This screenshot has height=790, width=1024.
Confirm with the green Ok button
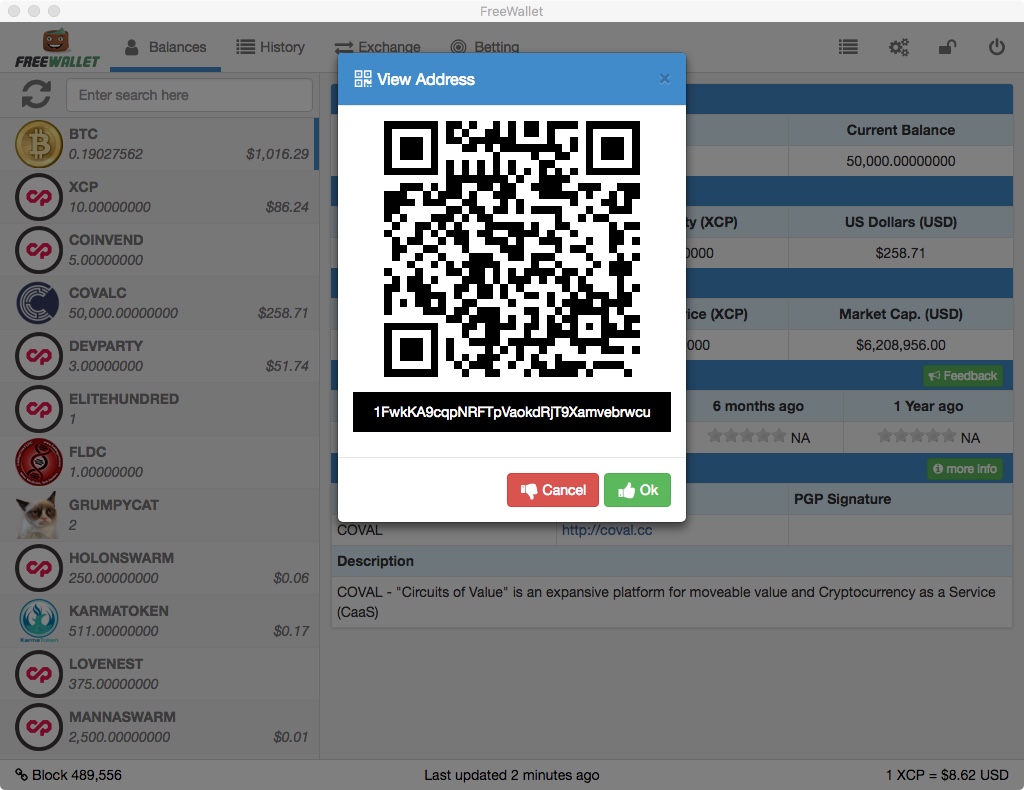637,490
